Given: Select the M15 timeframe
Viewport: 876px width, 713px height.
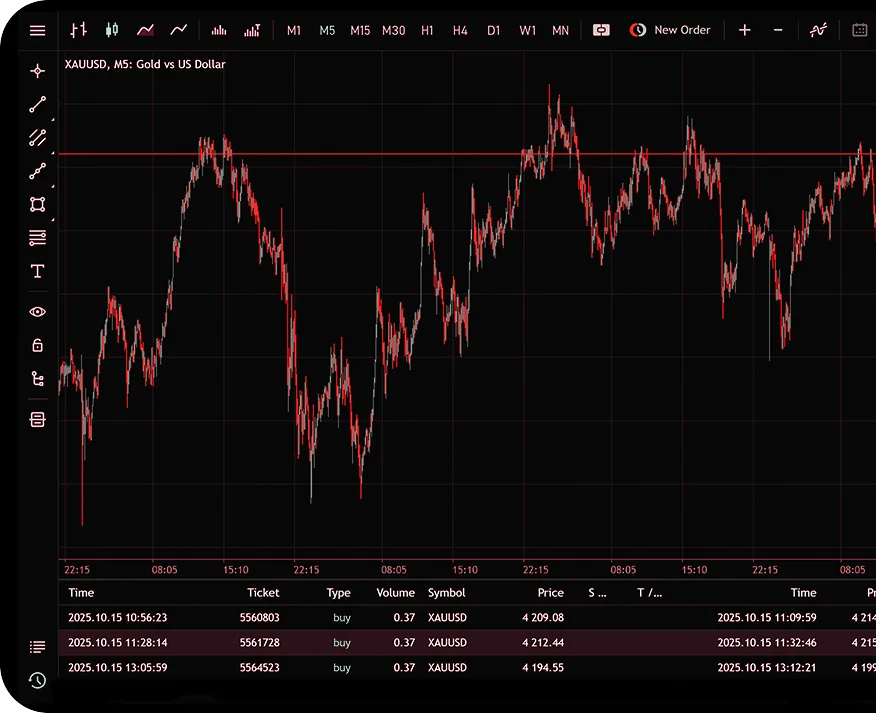Looking at the screenshot, I should point(360,30).
